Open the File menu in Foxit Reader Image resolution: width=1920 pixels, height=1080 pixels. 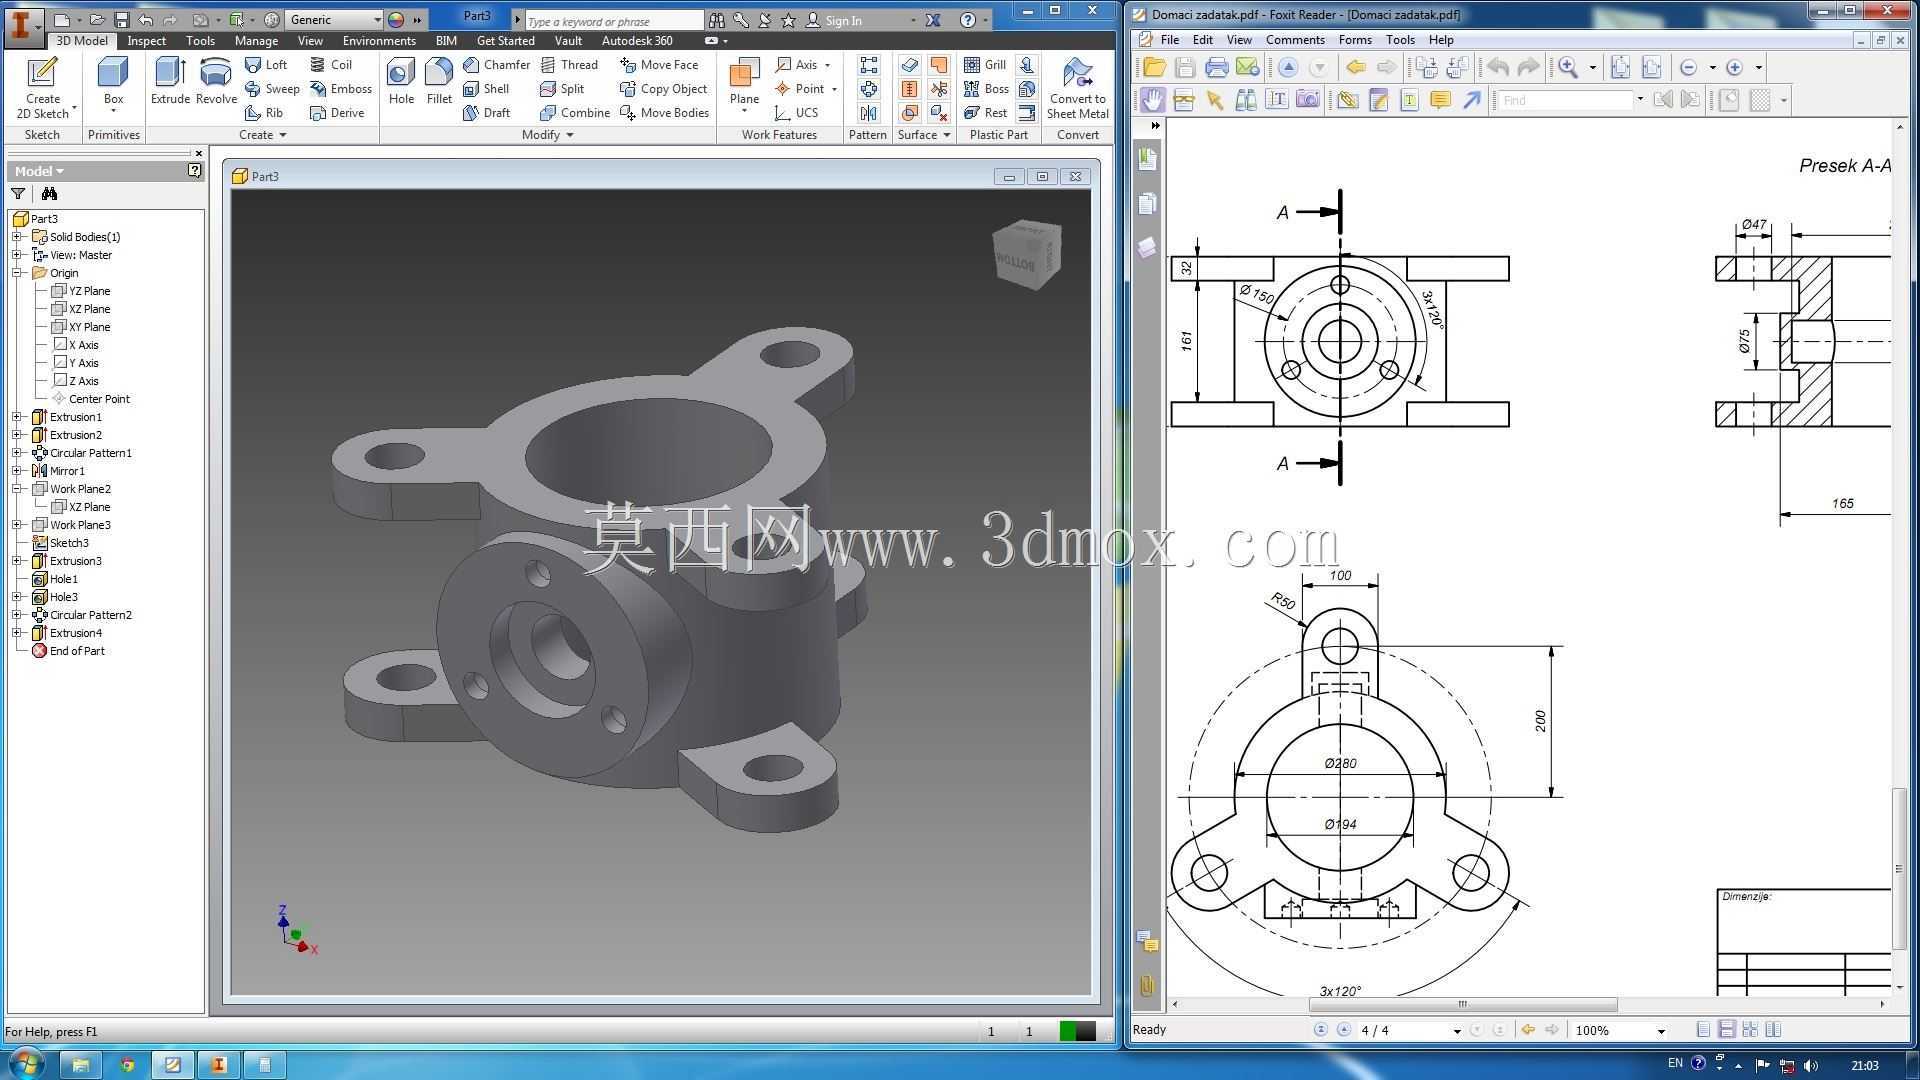click(x=1169, y=40)
